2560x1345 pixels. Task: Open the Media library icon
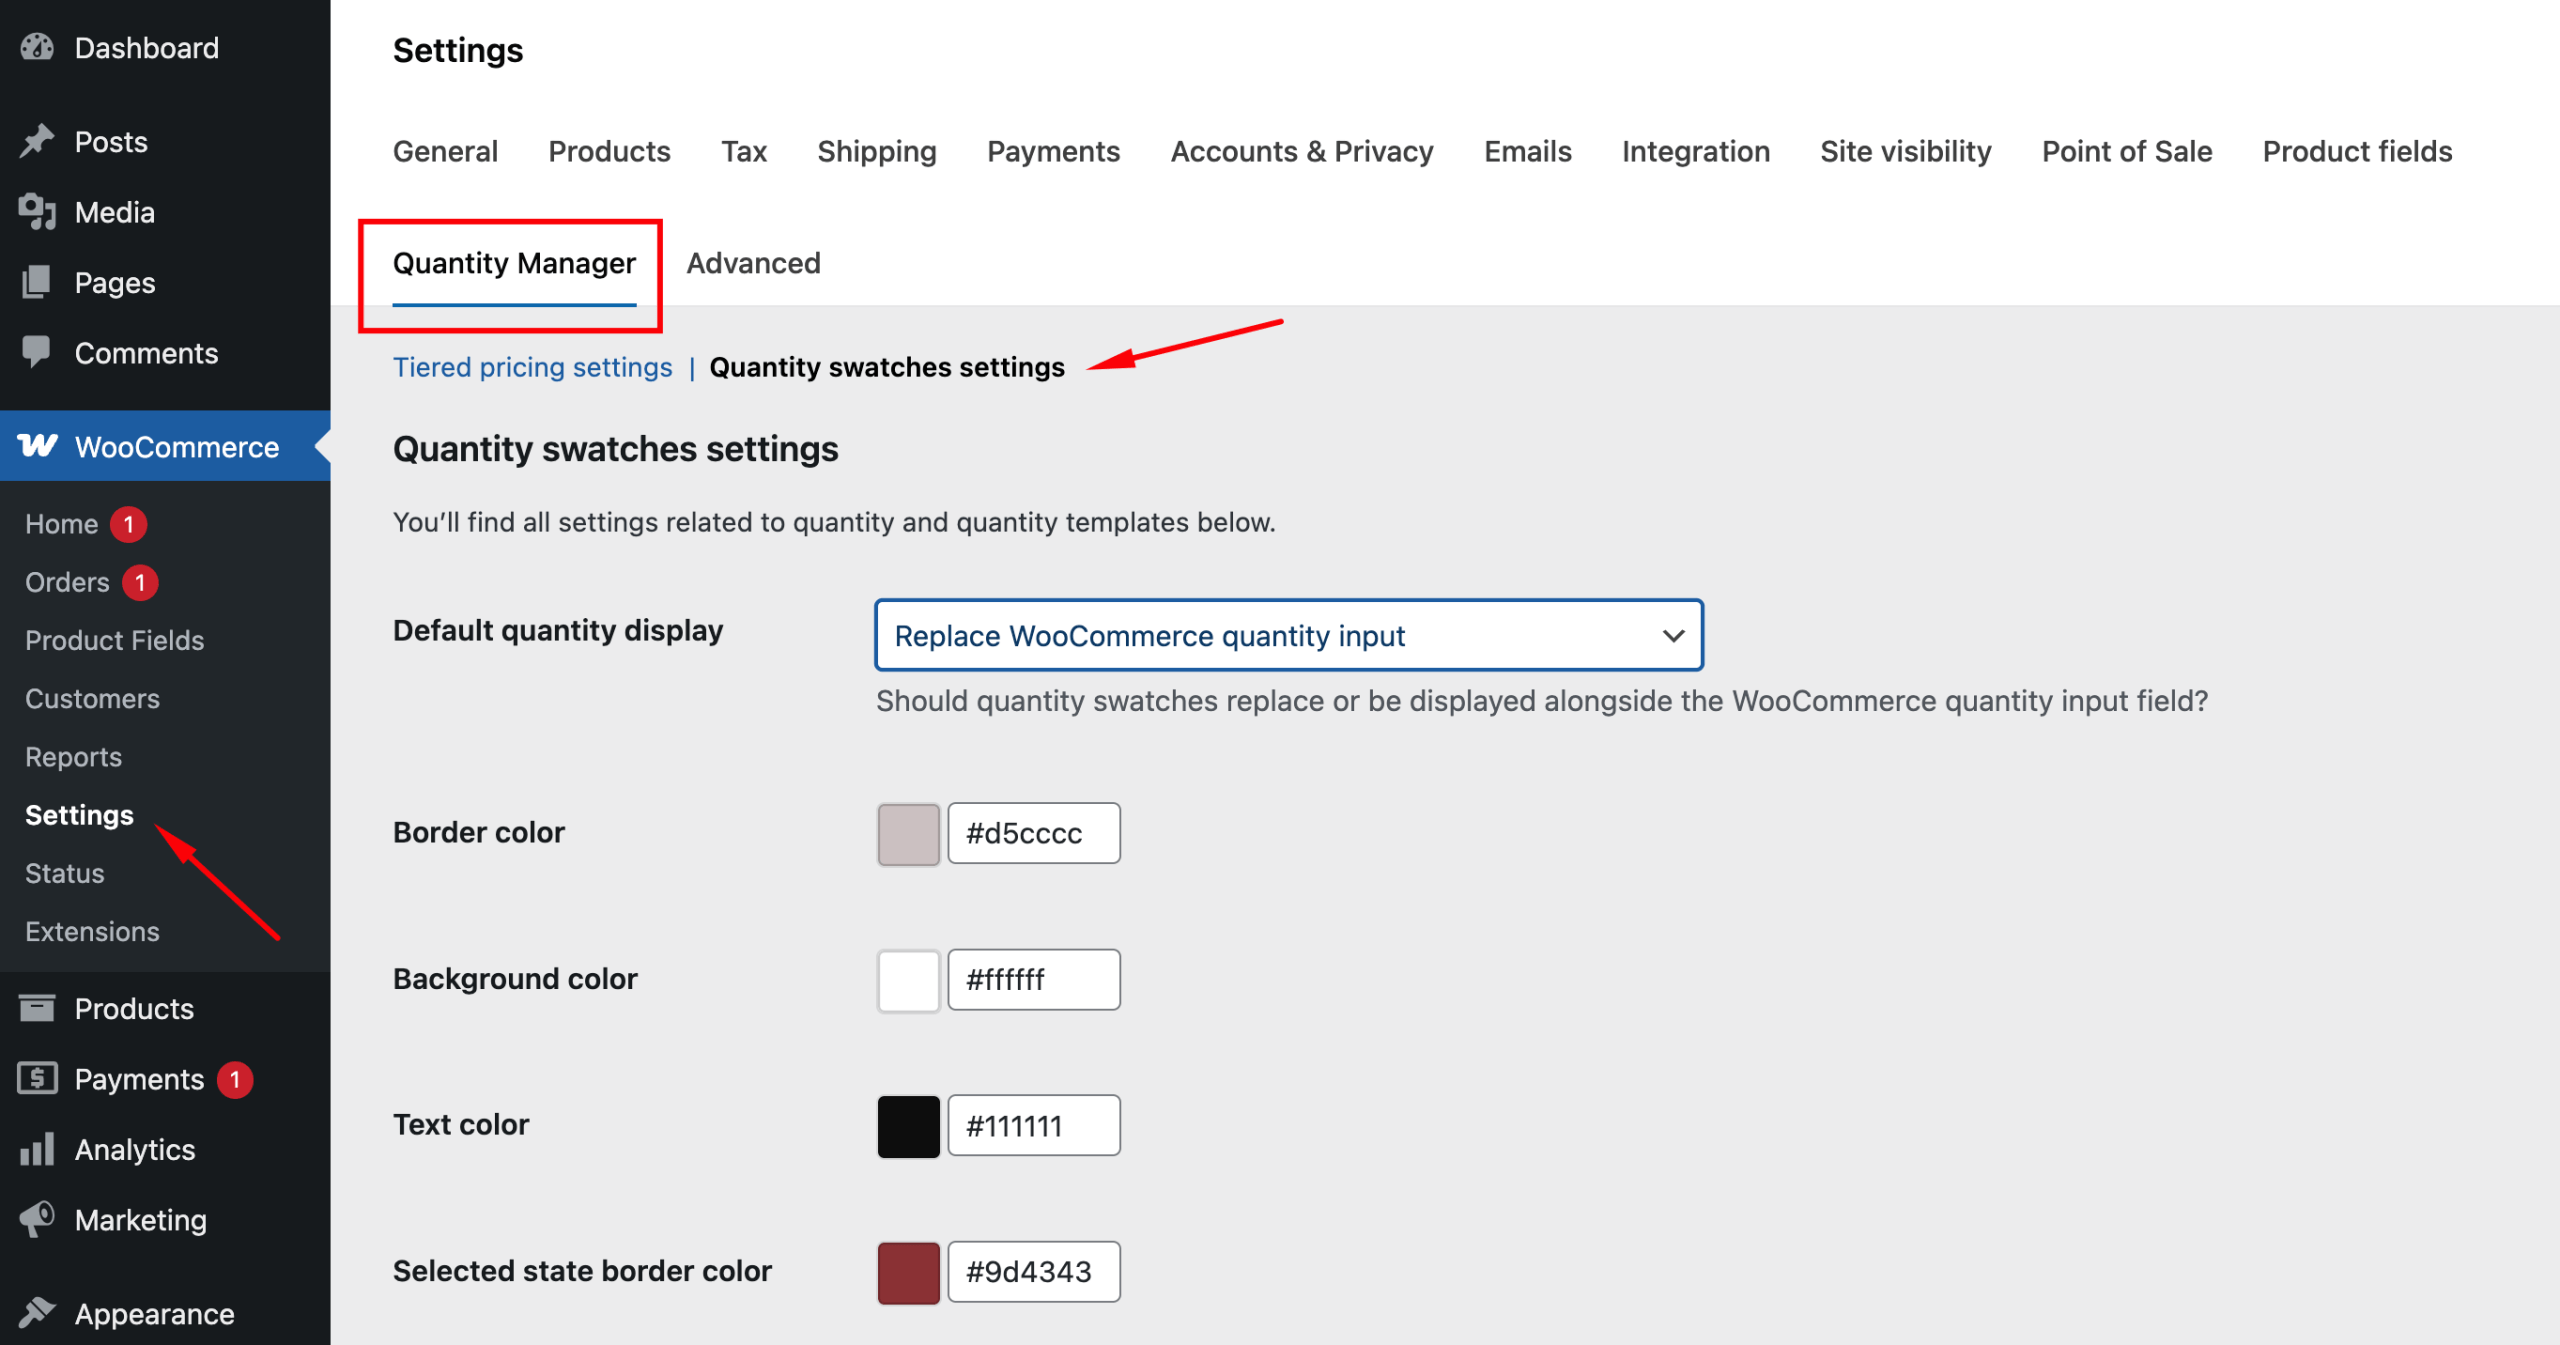(37, 212)
